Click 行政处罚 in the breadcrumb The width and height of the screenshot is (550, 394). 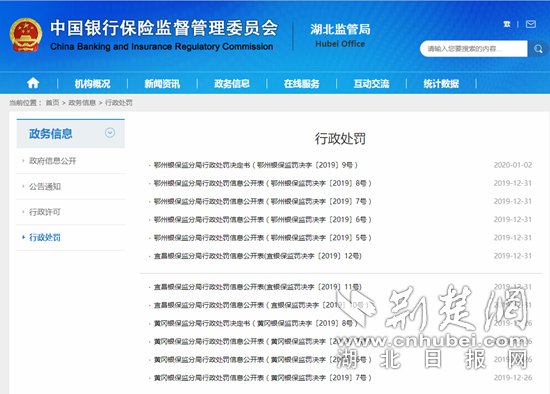pos(119,103)
